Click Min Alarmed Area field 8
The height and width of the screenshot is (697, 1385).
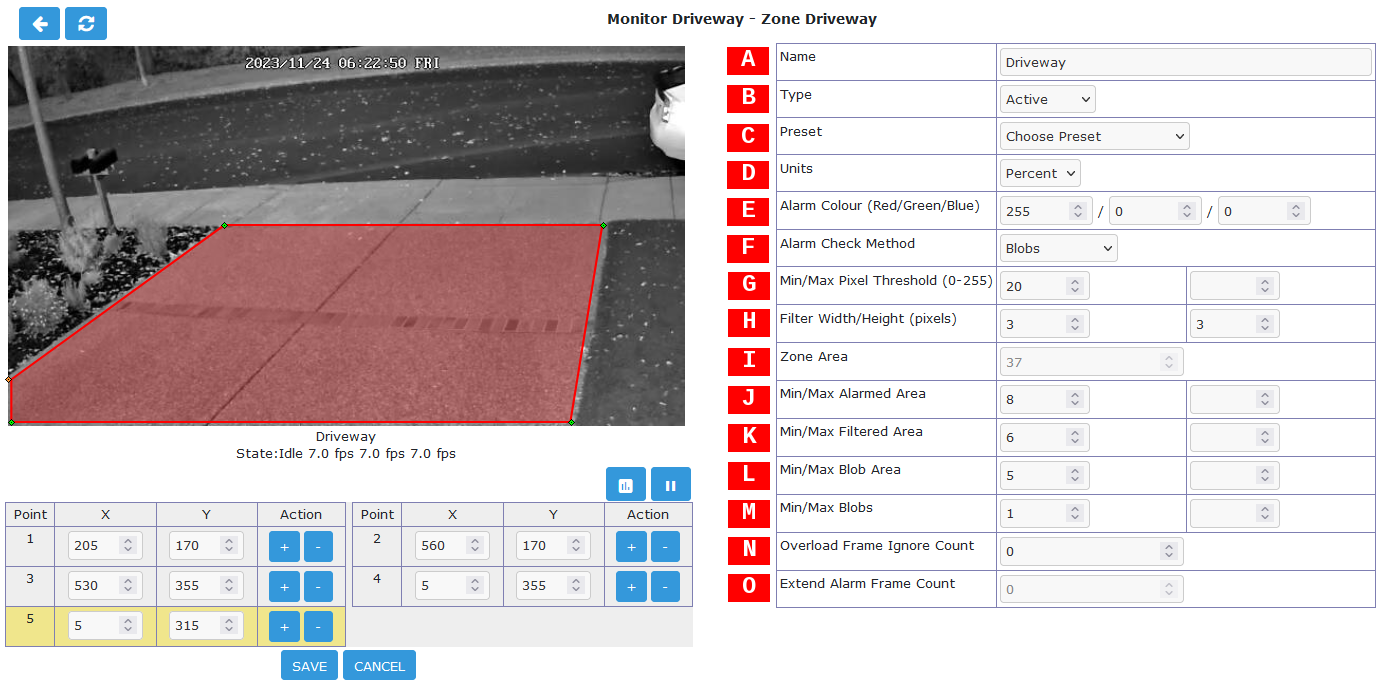[1045, 399]
